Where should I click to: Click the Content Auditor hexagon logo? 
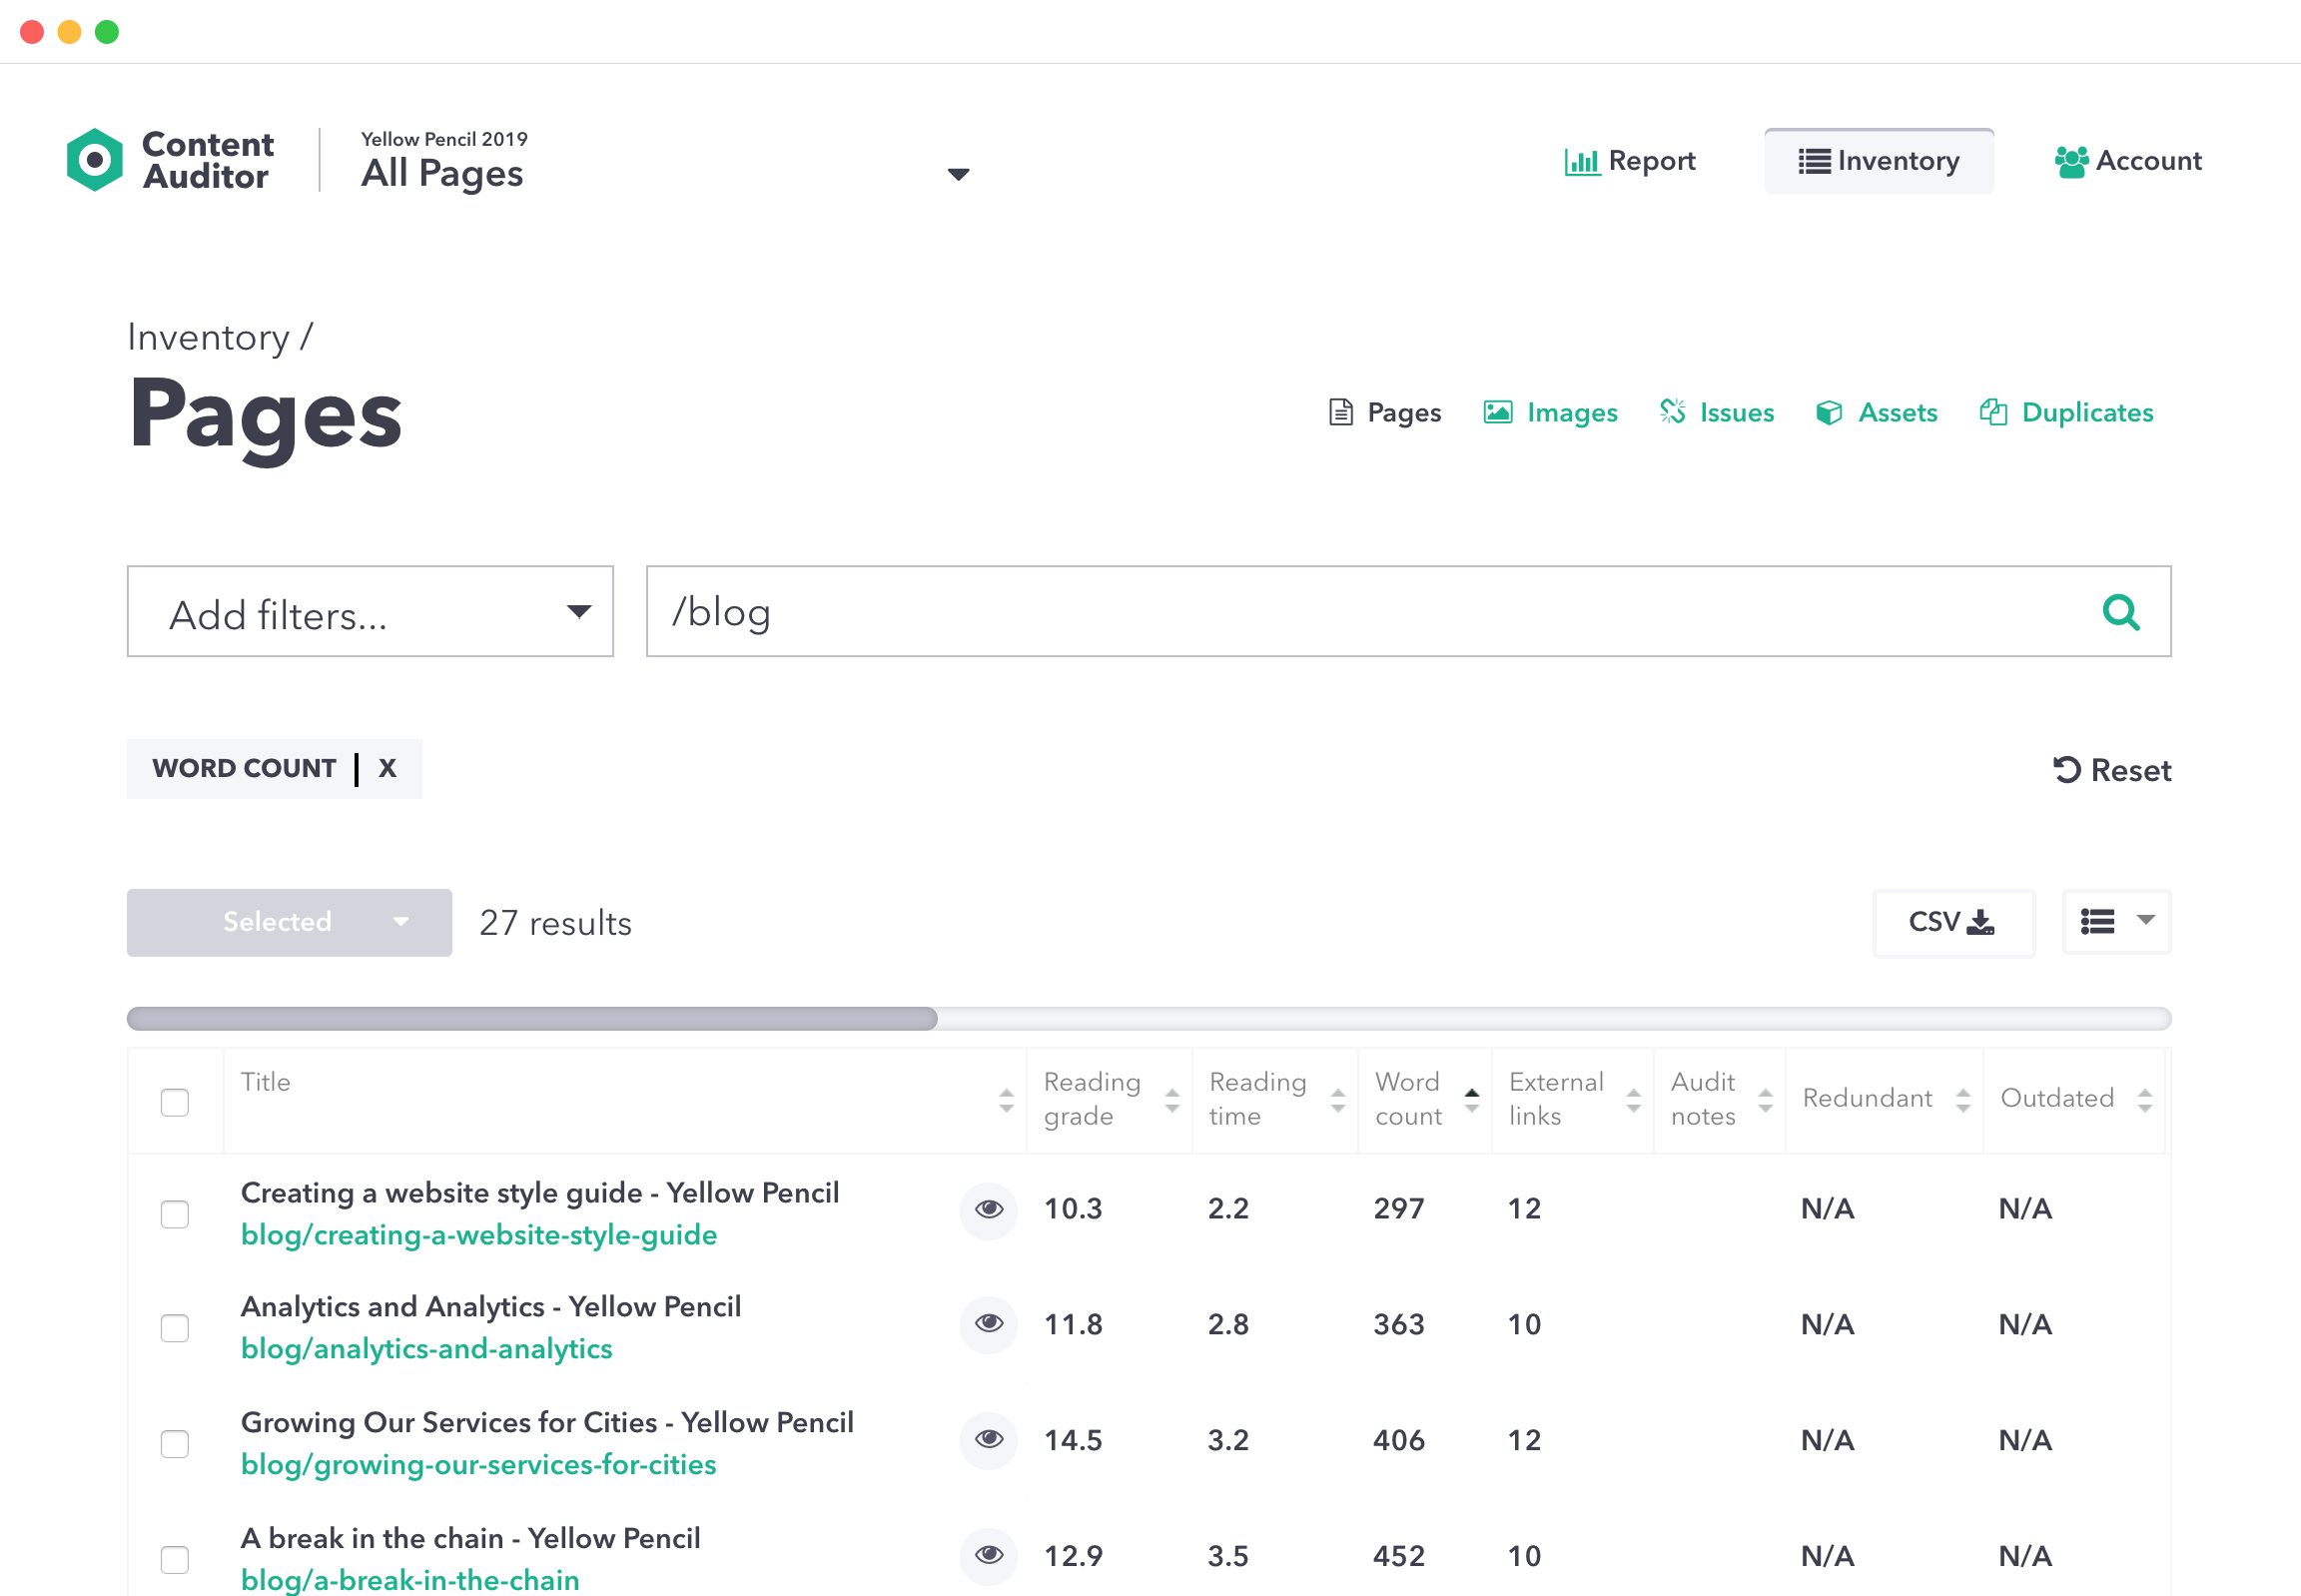pos(95,160)
